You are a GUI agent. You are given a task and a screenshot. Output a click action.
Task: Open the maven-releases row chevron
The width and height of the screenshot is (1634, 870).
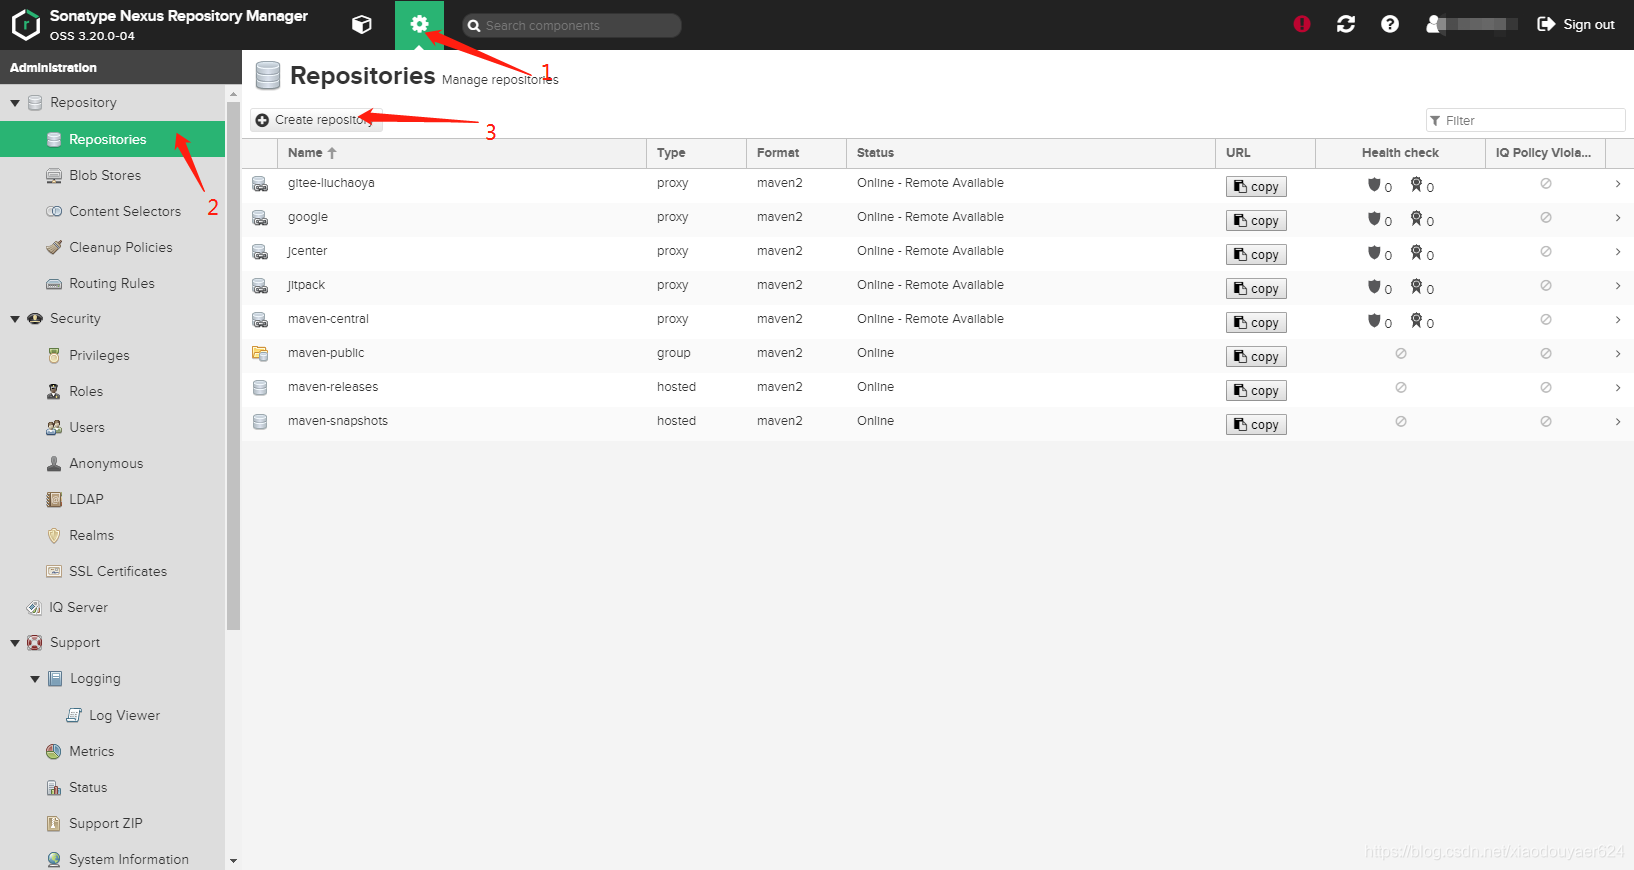point(1618,388)
